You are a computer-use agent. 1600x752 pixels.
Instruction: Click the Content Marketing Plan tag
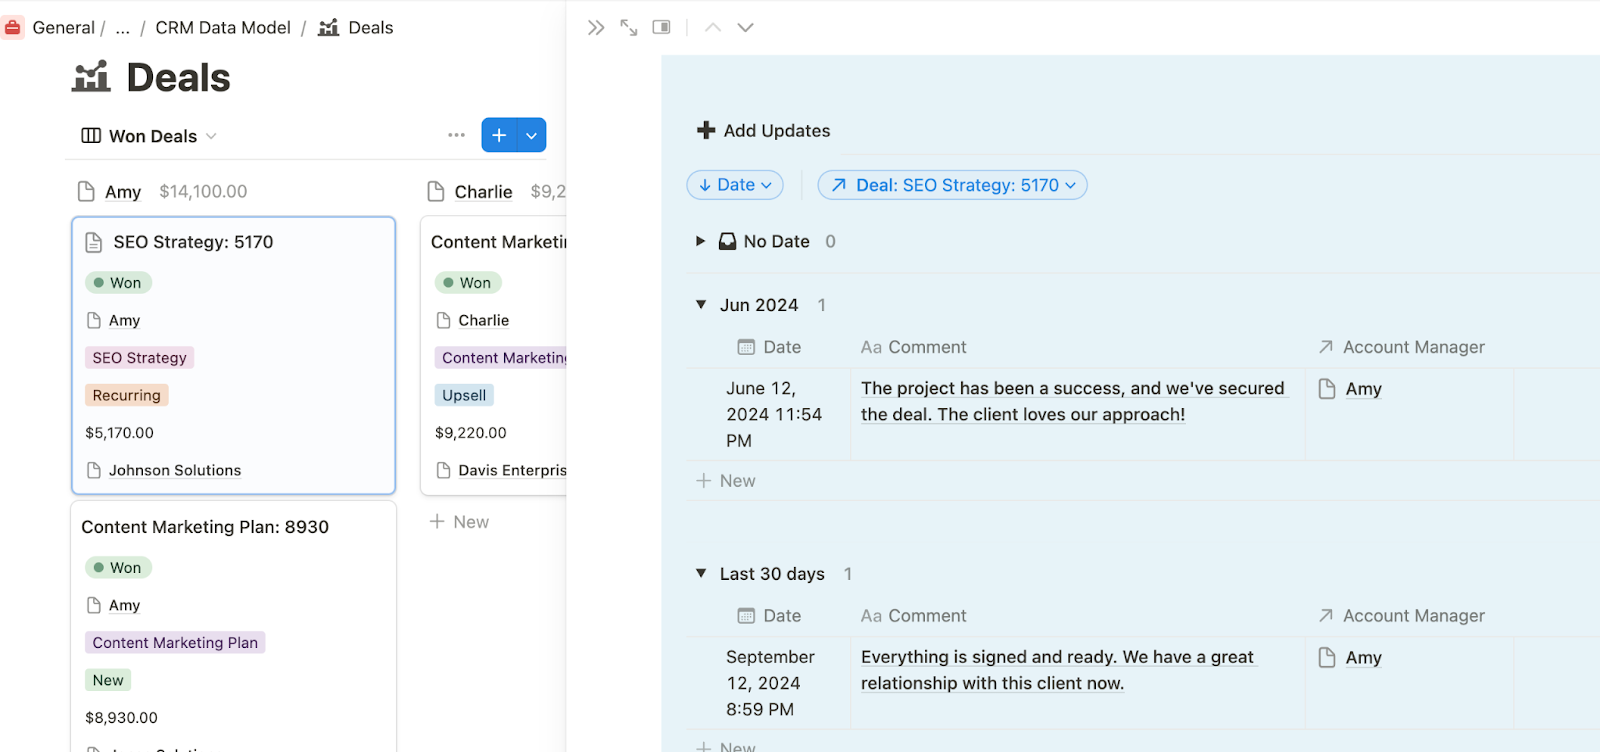pos(175,643)
